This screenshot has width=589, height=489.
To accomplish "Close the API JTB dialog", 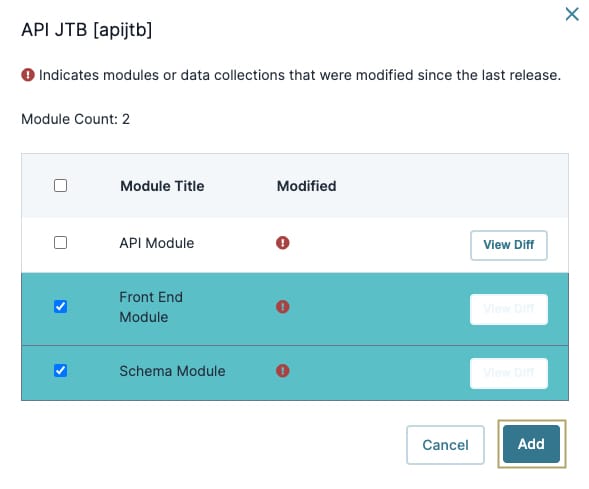I will coord(572,15).
